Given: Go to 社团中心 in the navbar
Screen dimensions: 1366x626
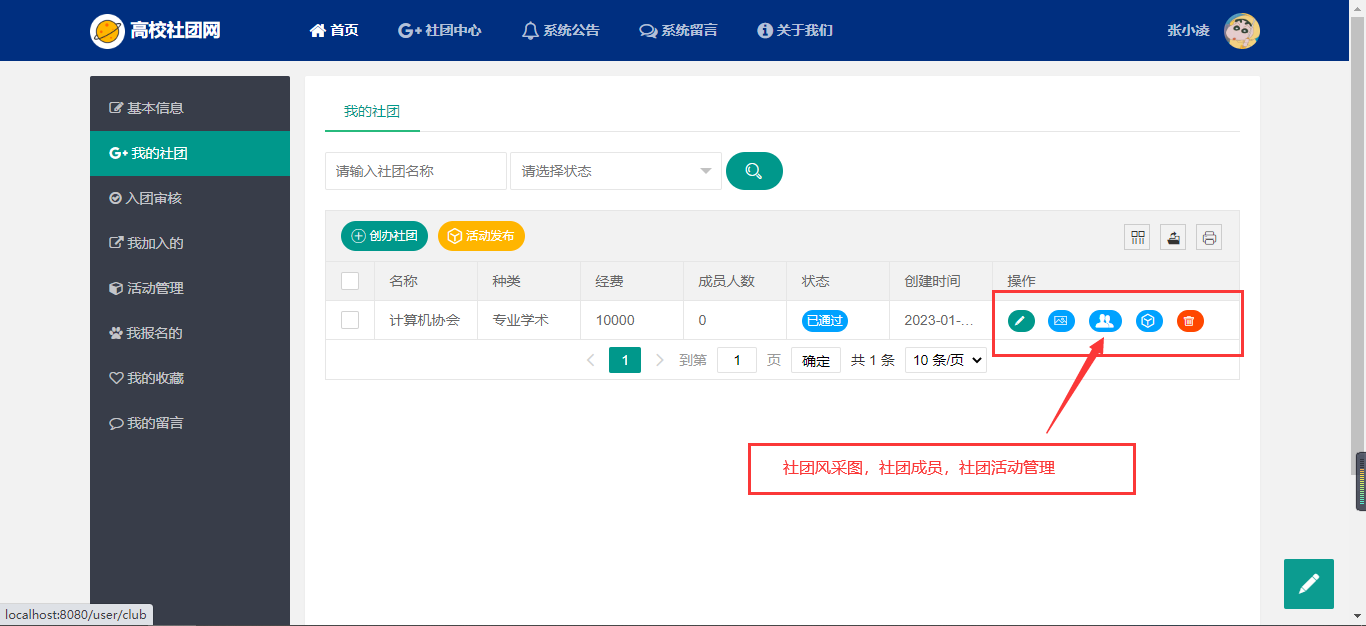Looking at the screenshot, I should point(440,30).
